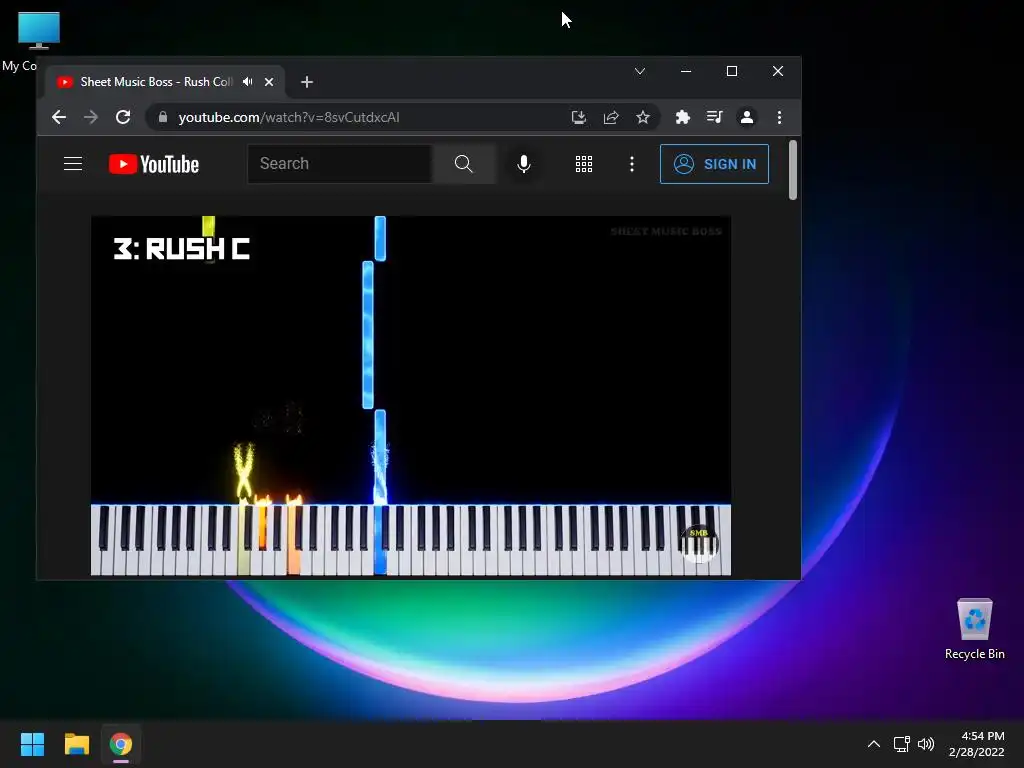
Task: Click the YouTube search magnifier button
Action: (463, 164)
